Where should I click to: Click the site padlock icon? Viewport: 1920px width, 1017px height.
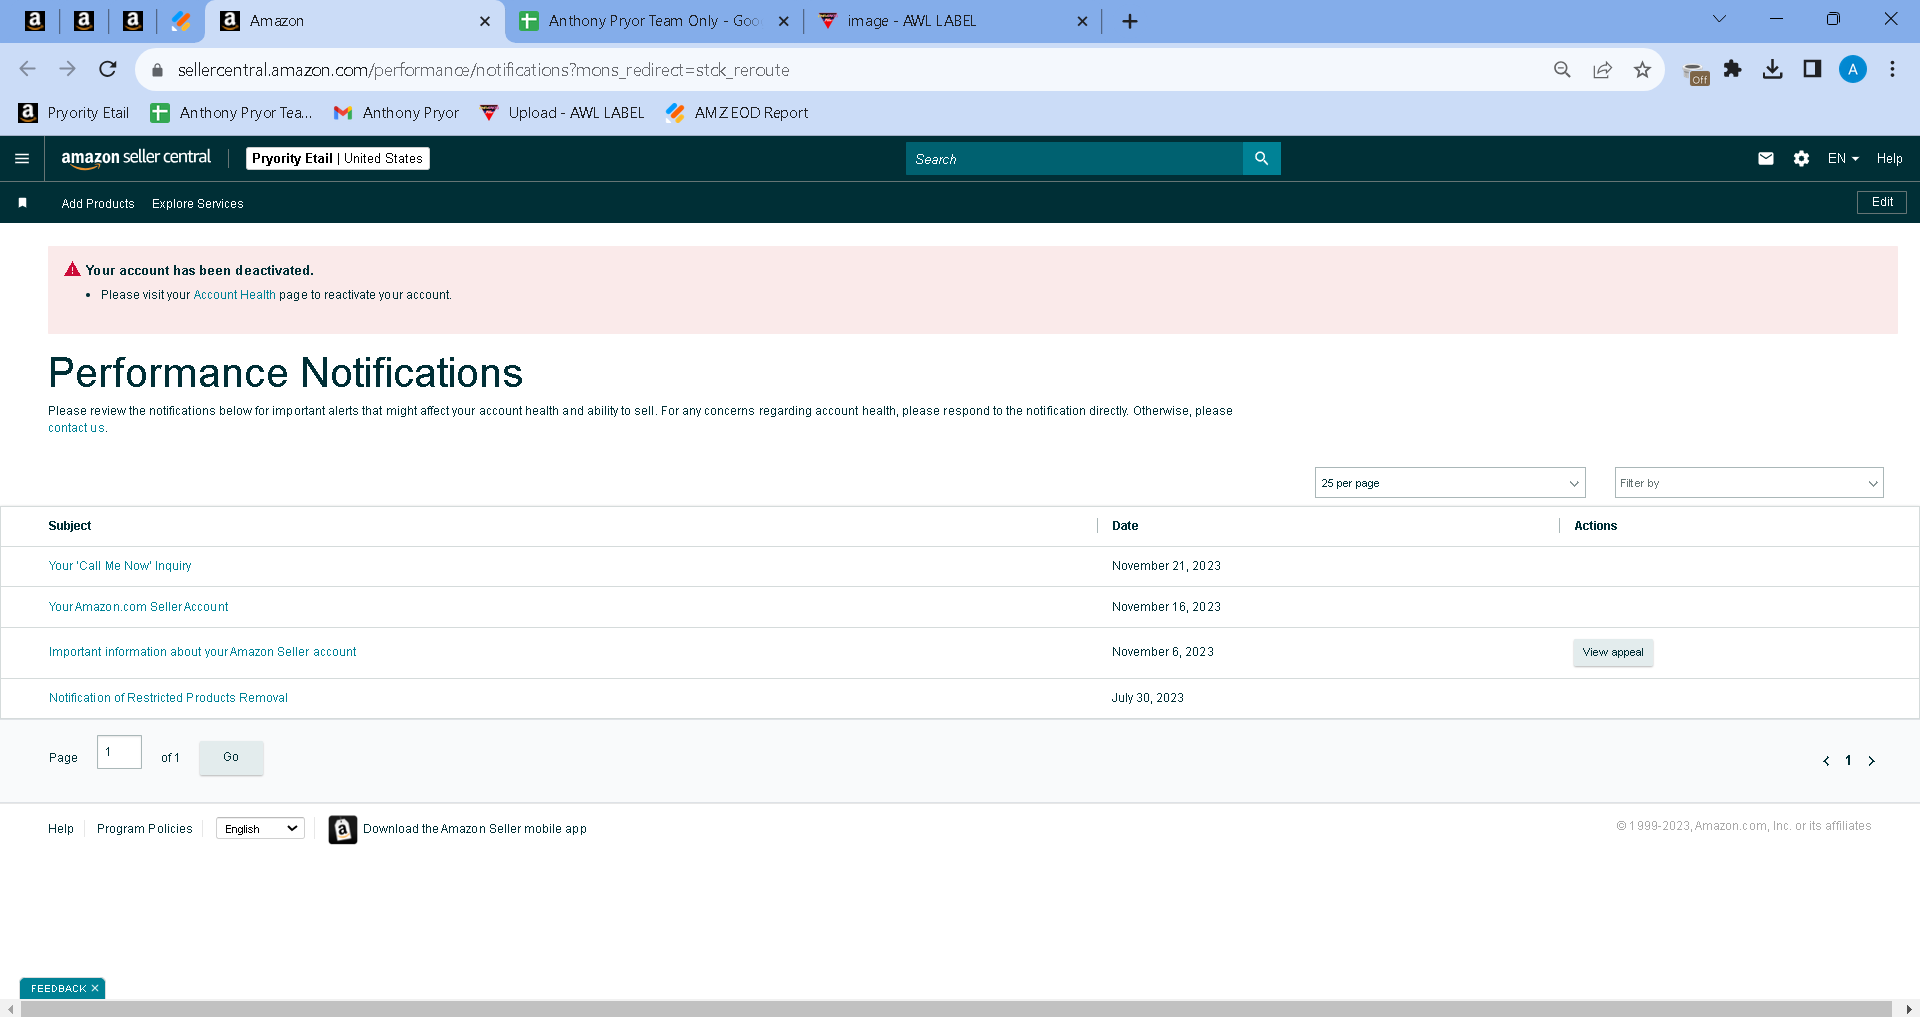point(157,70)
